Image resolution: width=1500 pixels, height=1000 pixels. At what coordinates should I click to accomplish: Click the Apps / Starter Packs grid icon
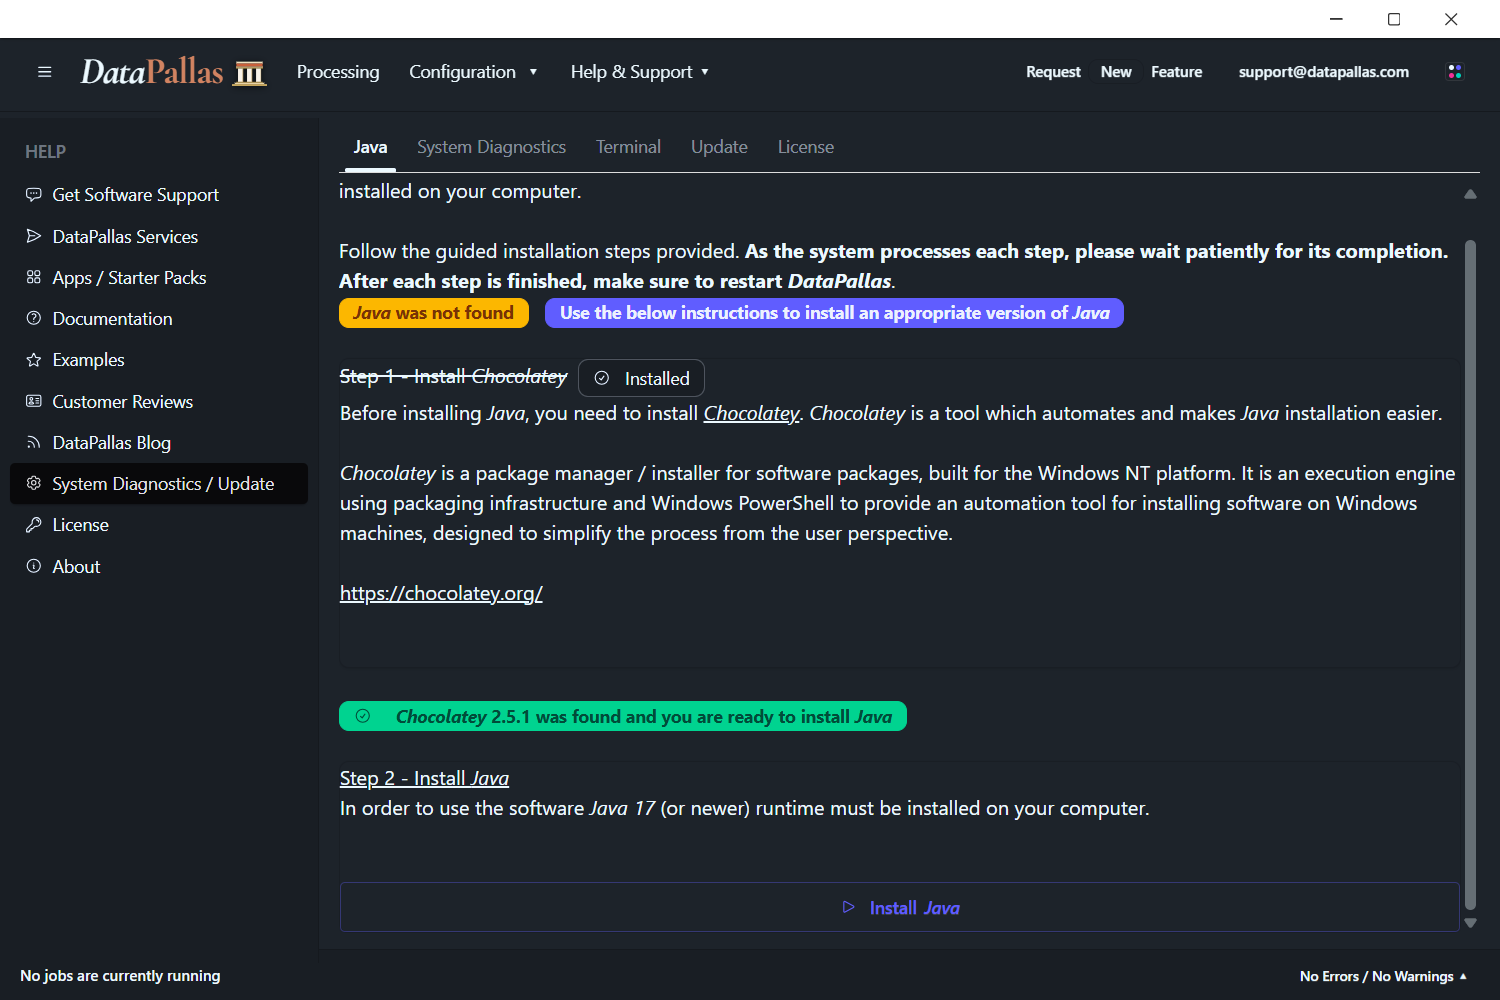pyautogui.click(x=34, y=277)
